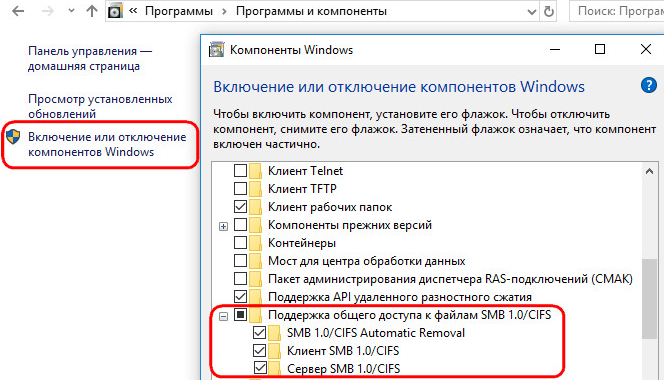Screen dimensions: 664x380
Task: Click the shield icon in sidebar
Action: pyautogui.click(x=13, y=137)
